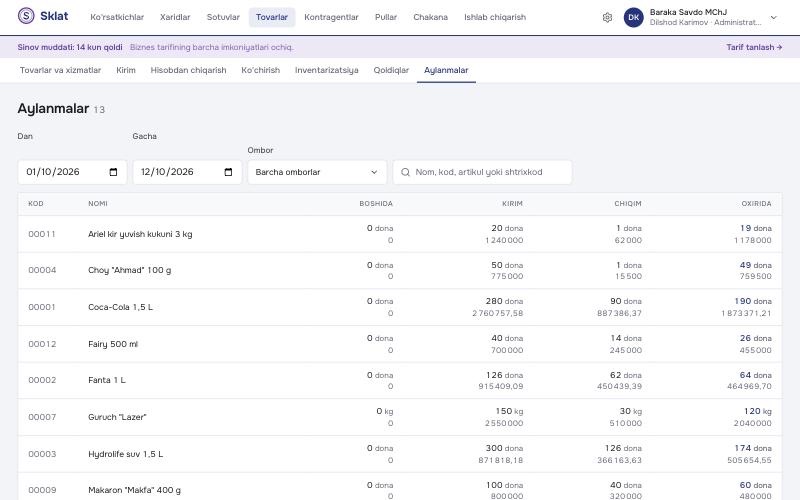Click the Dan date field 01/10/2026

click(72, 172)
